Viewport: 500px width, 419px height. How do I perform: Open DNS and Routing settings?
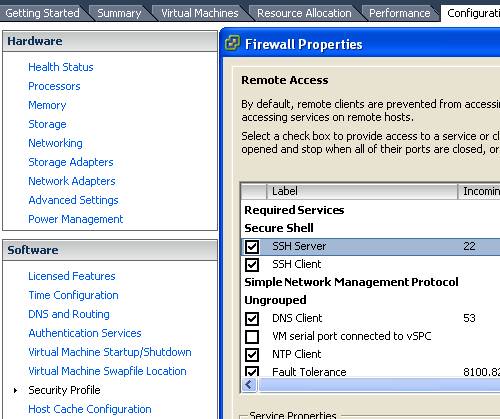(69, 314)
